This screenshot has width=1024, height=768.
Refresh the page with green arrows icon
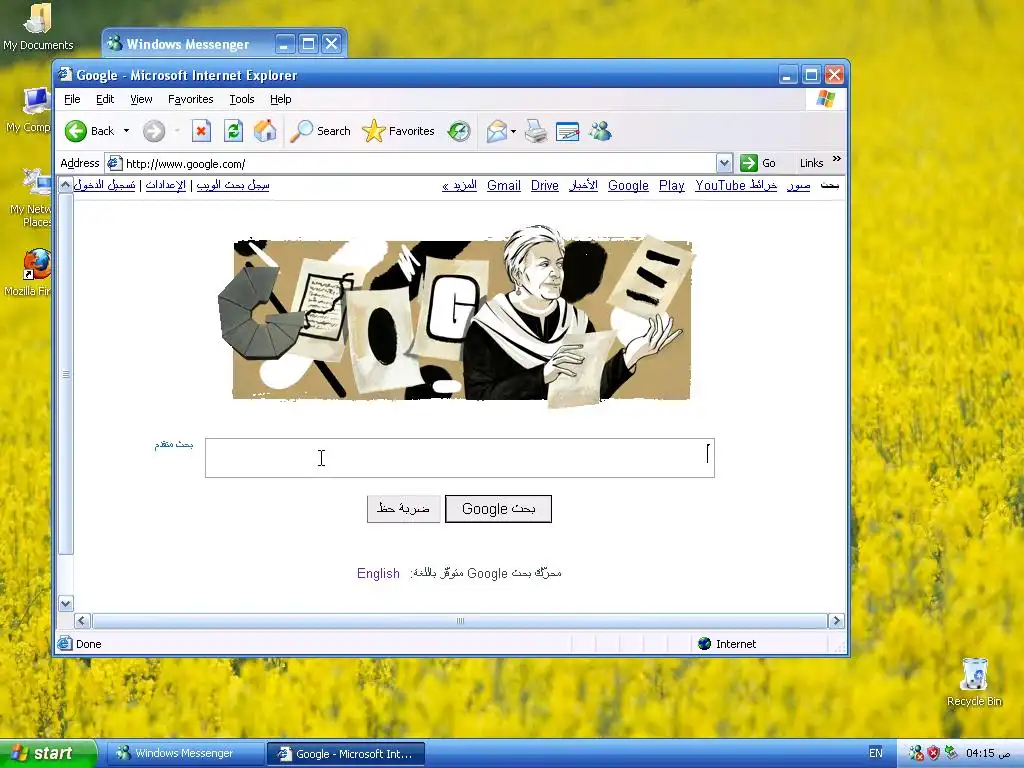233,131
